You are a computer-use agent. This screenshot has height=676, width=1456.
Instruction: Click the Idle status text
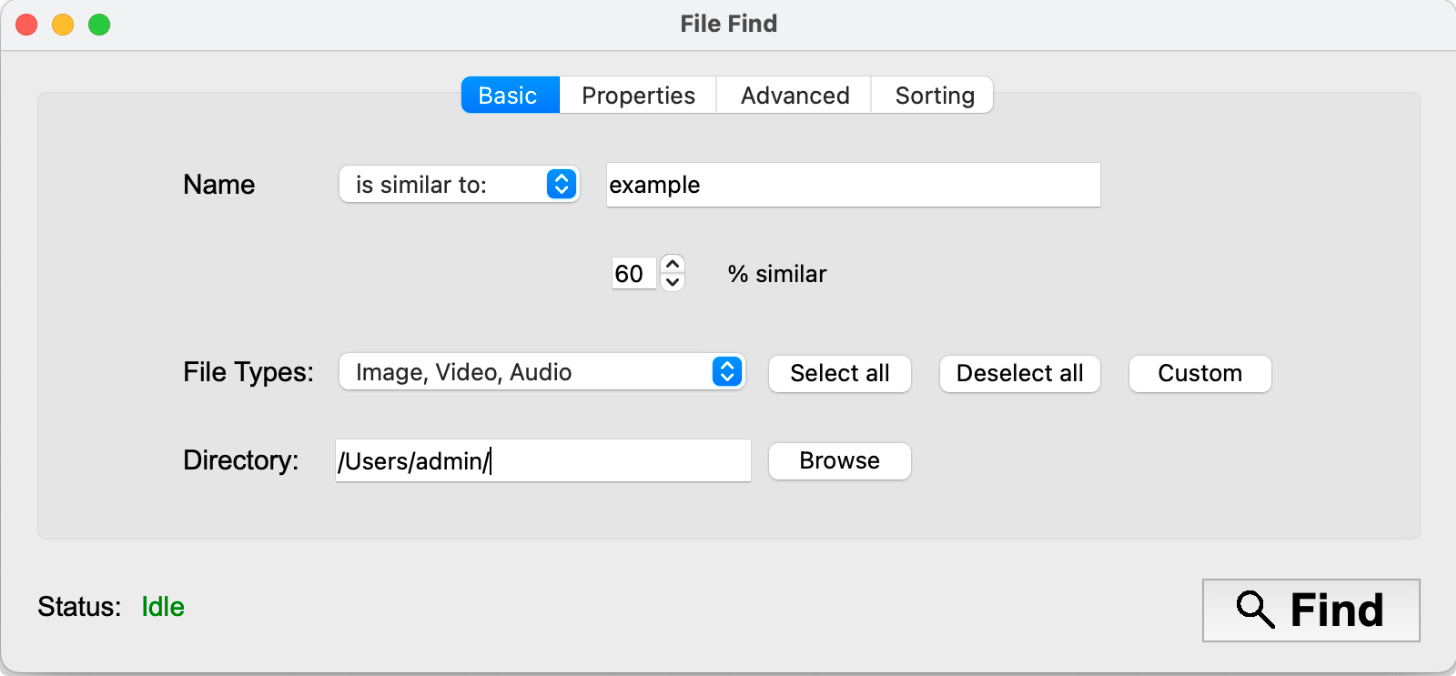click(163, 607)
